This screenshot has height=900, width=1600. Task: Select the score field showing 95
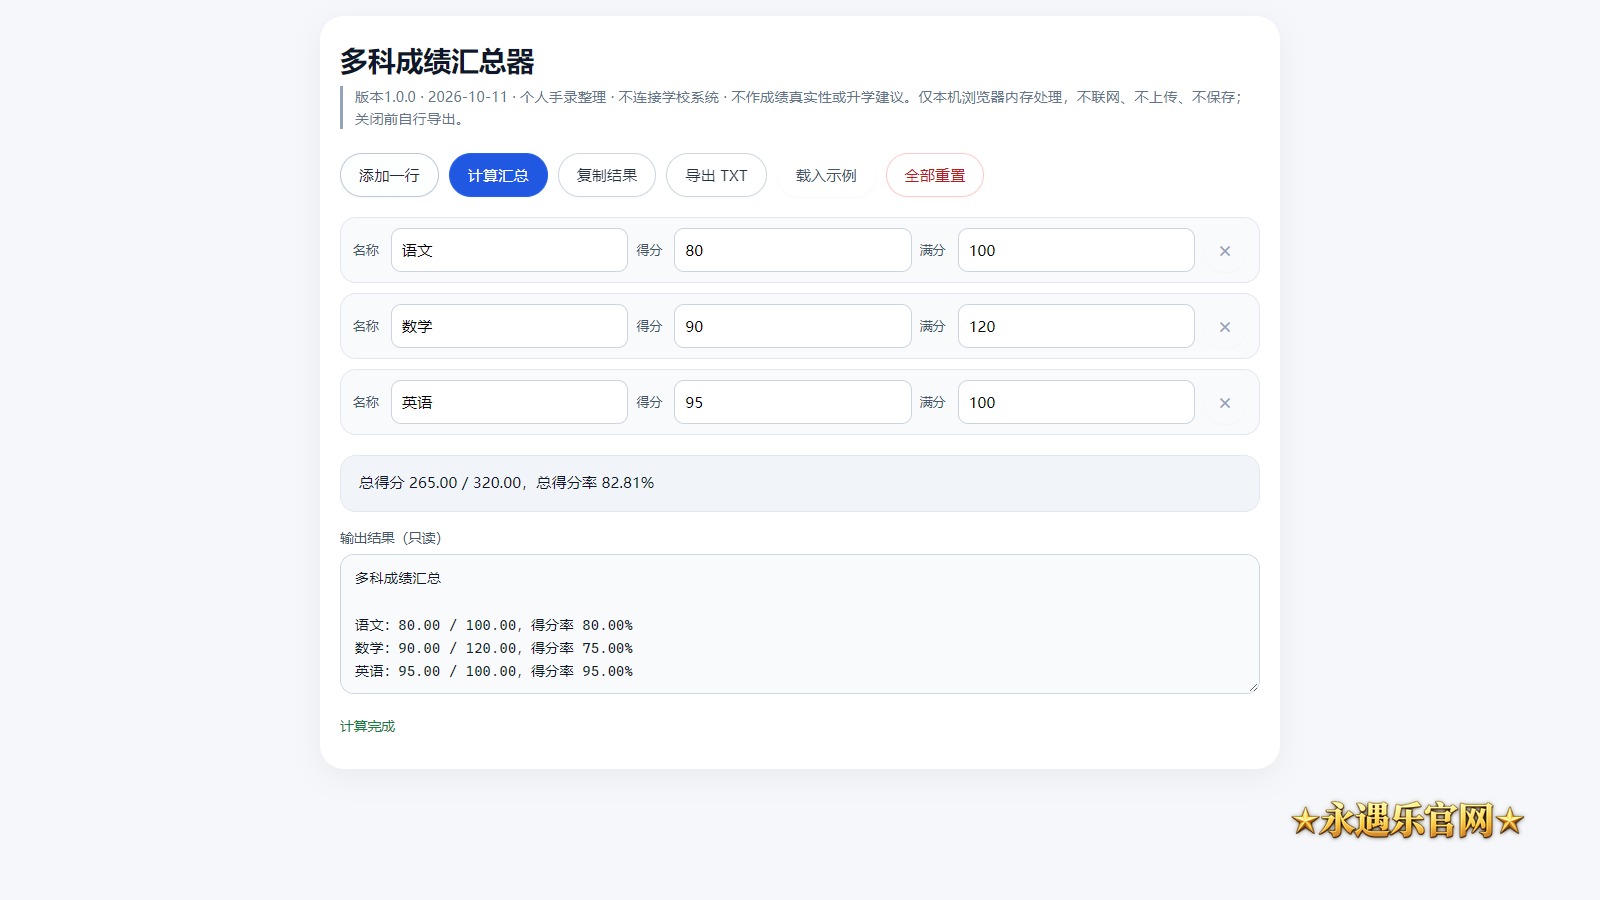coord(793,402)
